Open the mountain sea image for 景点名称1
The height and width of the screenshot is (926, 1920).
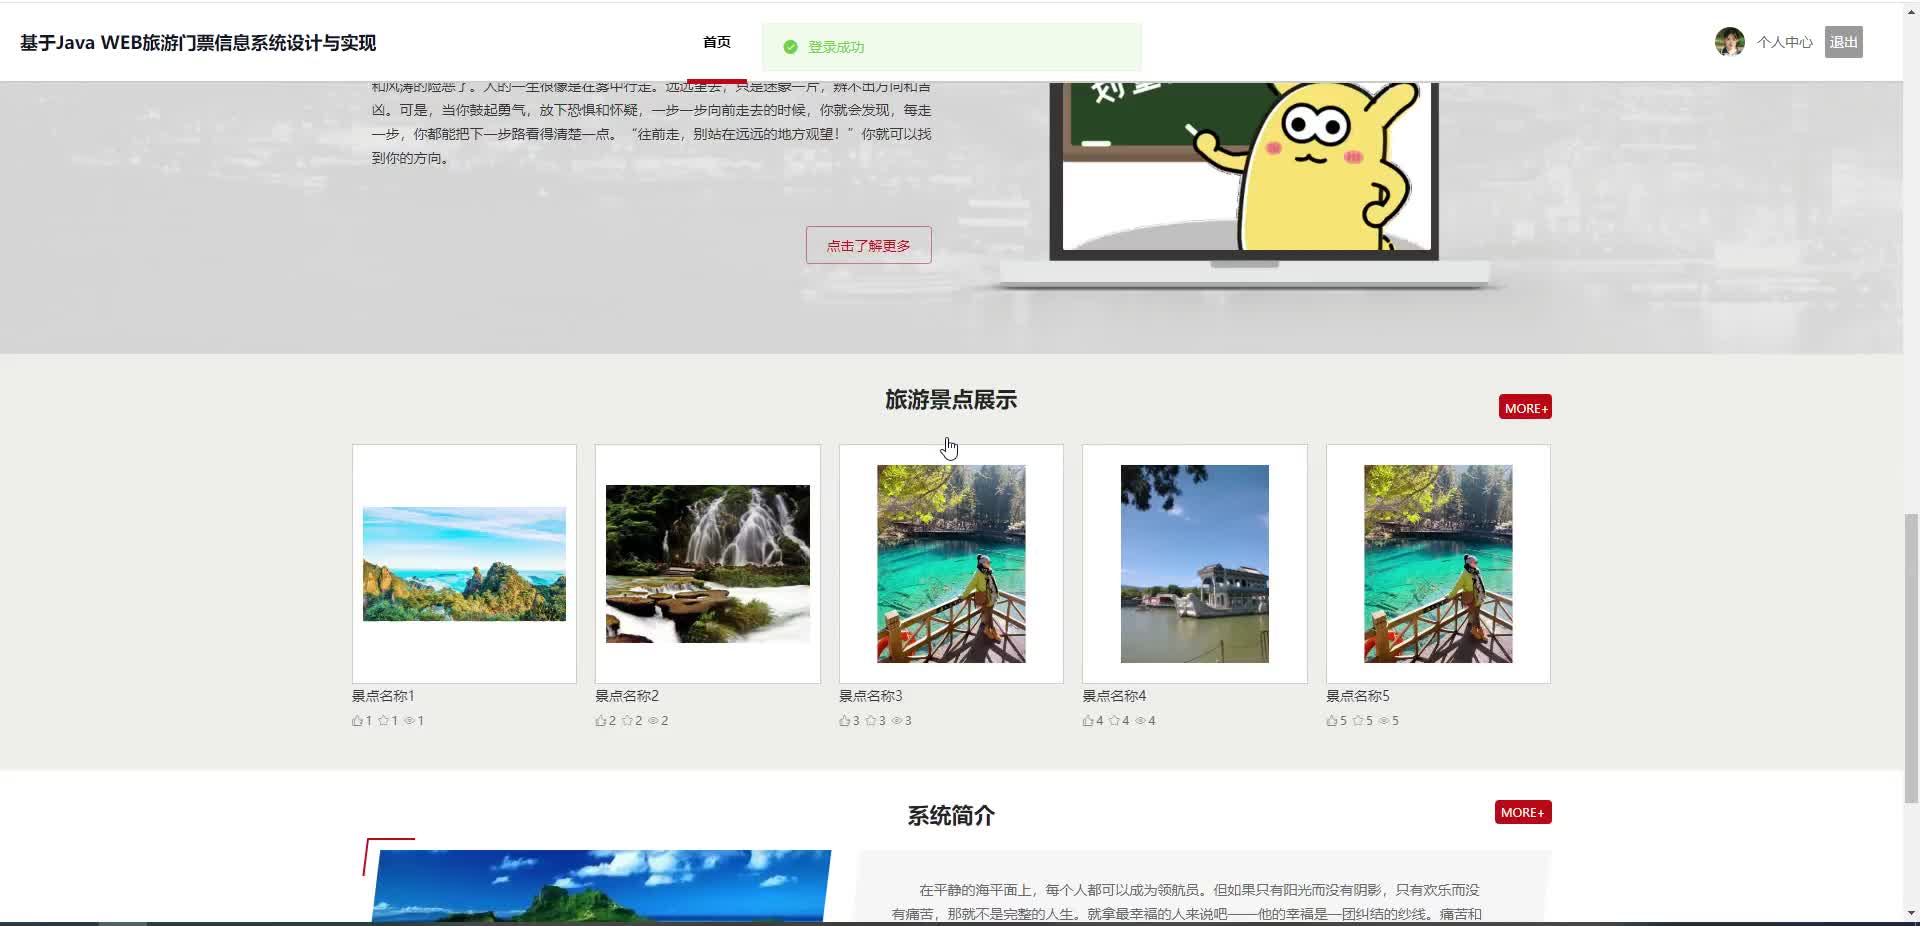[x=464, y=564]
